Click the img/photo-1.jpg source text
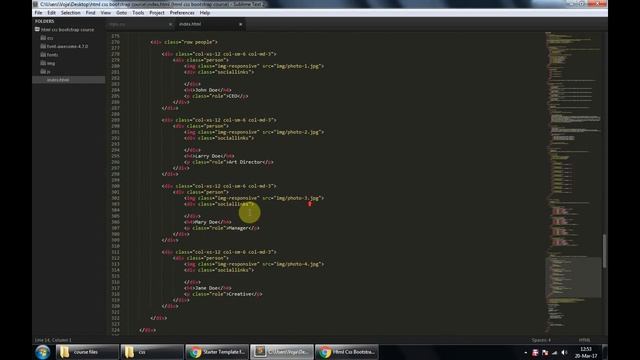The height and width of the screenshot is (360, 640). click(x=298, y=66)
